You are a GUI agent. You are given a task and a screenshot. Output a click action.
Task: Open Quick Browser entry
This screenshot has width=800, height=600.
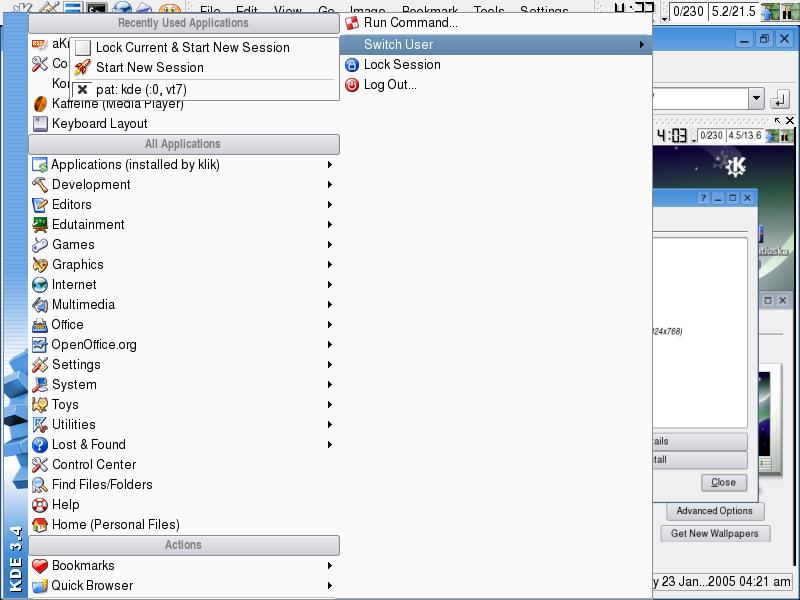click(x=184, y=586)
